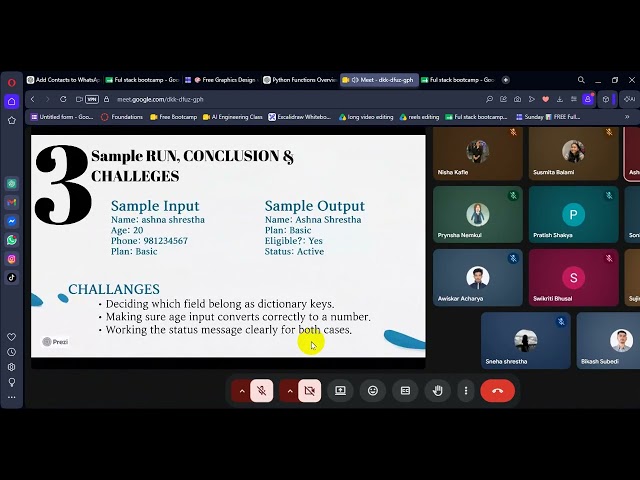Open sidebar settings gear icon
This screenshot has width=640, height=480.
(x=11, y=367)
